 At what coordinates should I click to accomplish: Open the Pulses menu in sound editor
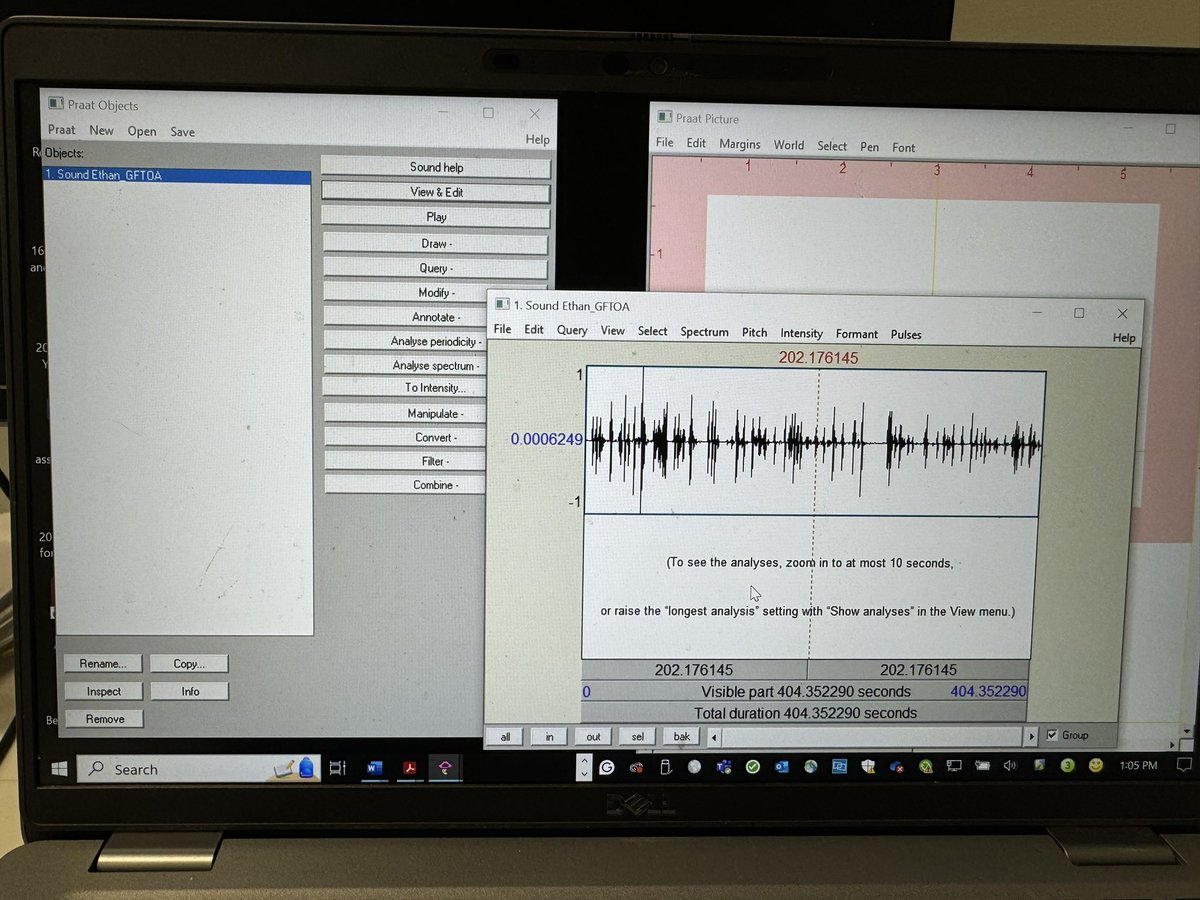click(x=906, y=334)
